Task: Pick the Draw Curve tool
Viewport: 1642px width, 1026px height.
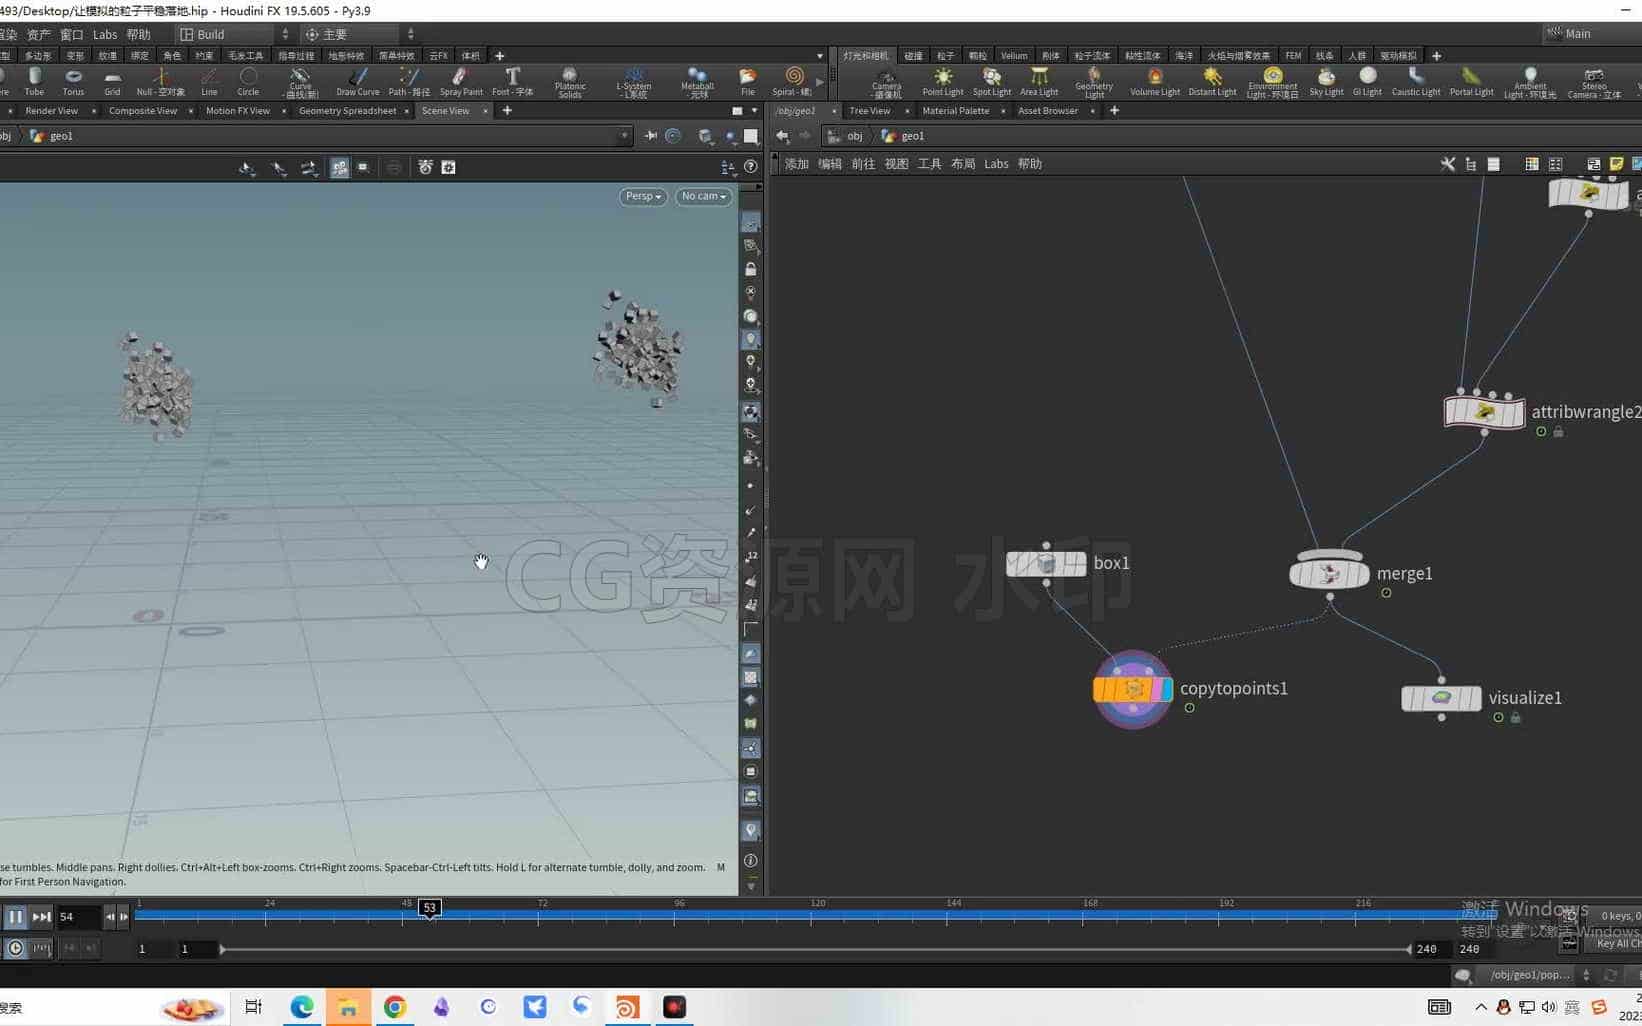Action: click(358, 82)
